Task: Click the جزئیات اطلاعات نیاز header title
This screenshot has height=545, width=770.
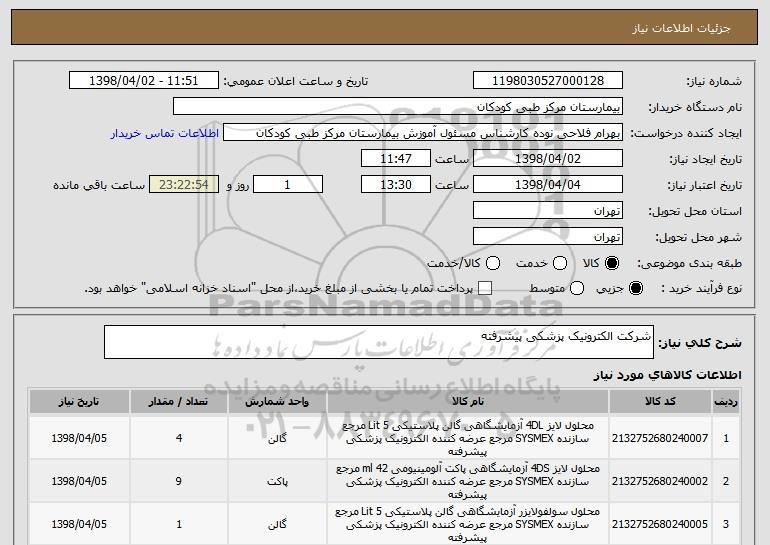Action: (x=681, y=28)
